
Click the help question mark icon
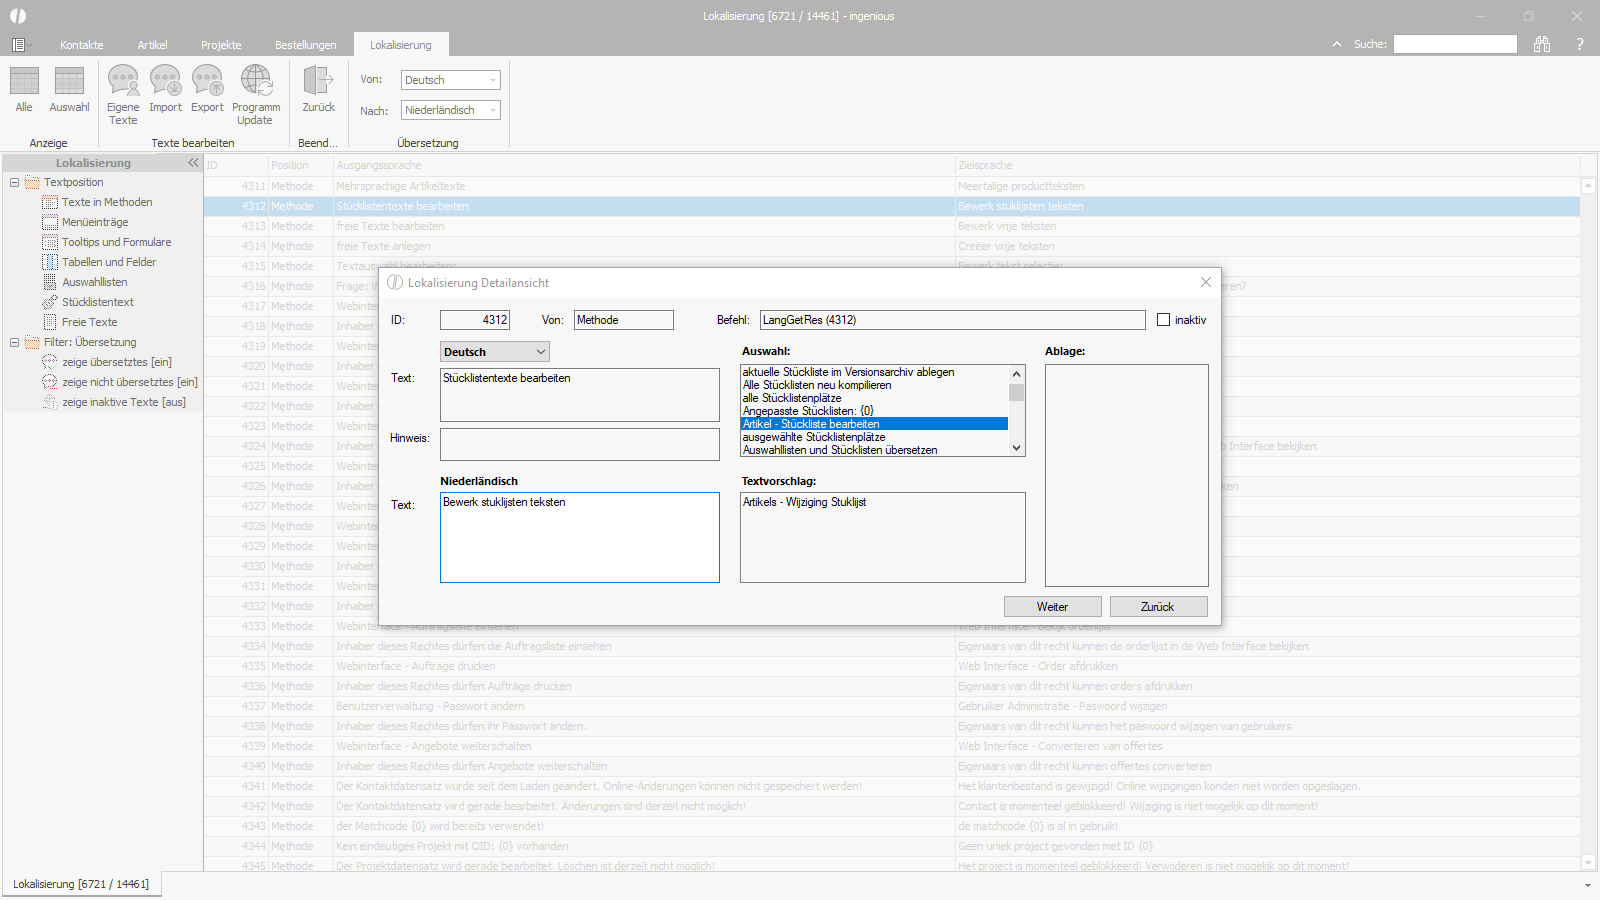click(1580, 44)
